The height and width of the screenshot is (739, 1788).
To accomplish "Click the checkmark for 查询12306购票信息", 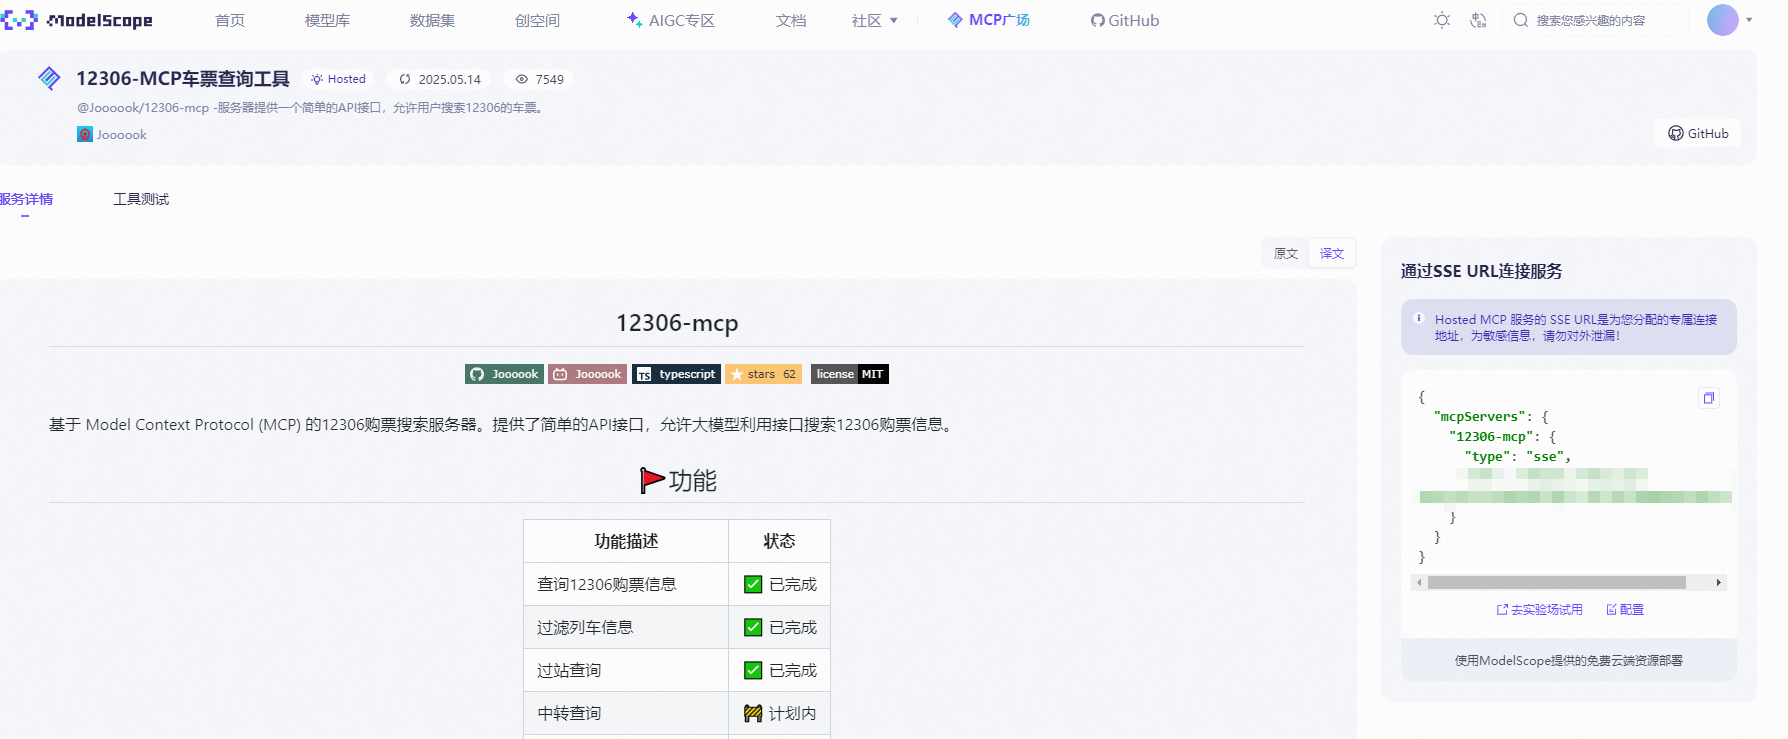I will (753, 584).
